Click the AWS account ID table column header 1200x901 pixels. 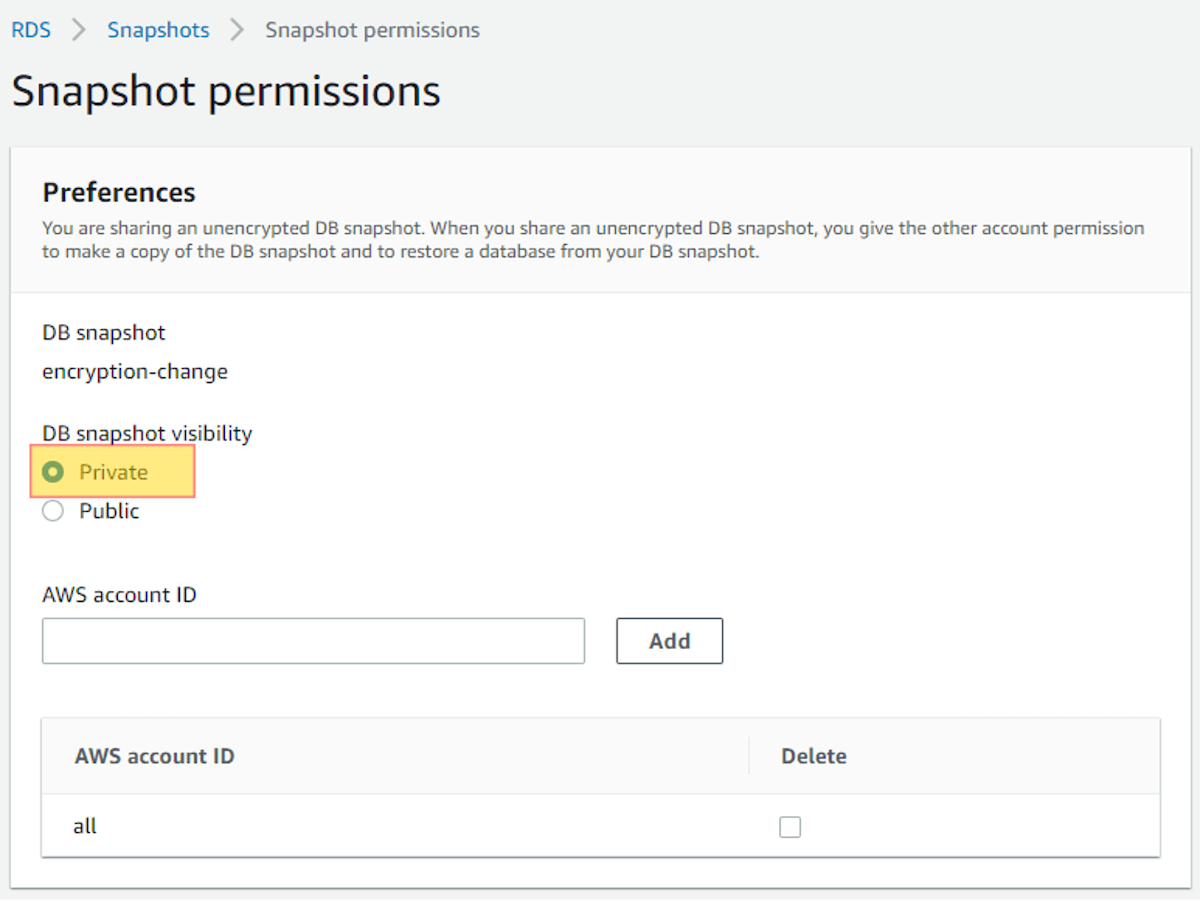pos(154,756)
